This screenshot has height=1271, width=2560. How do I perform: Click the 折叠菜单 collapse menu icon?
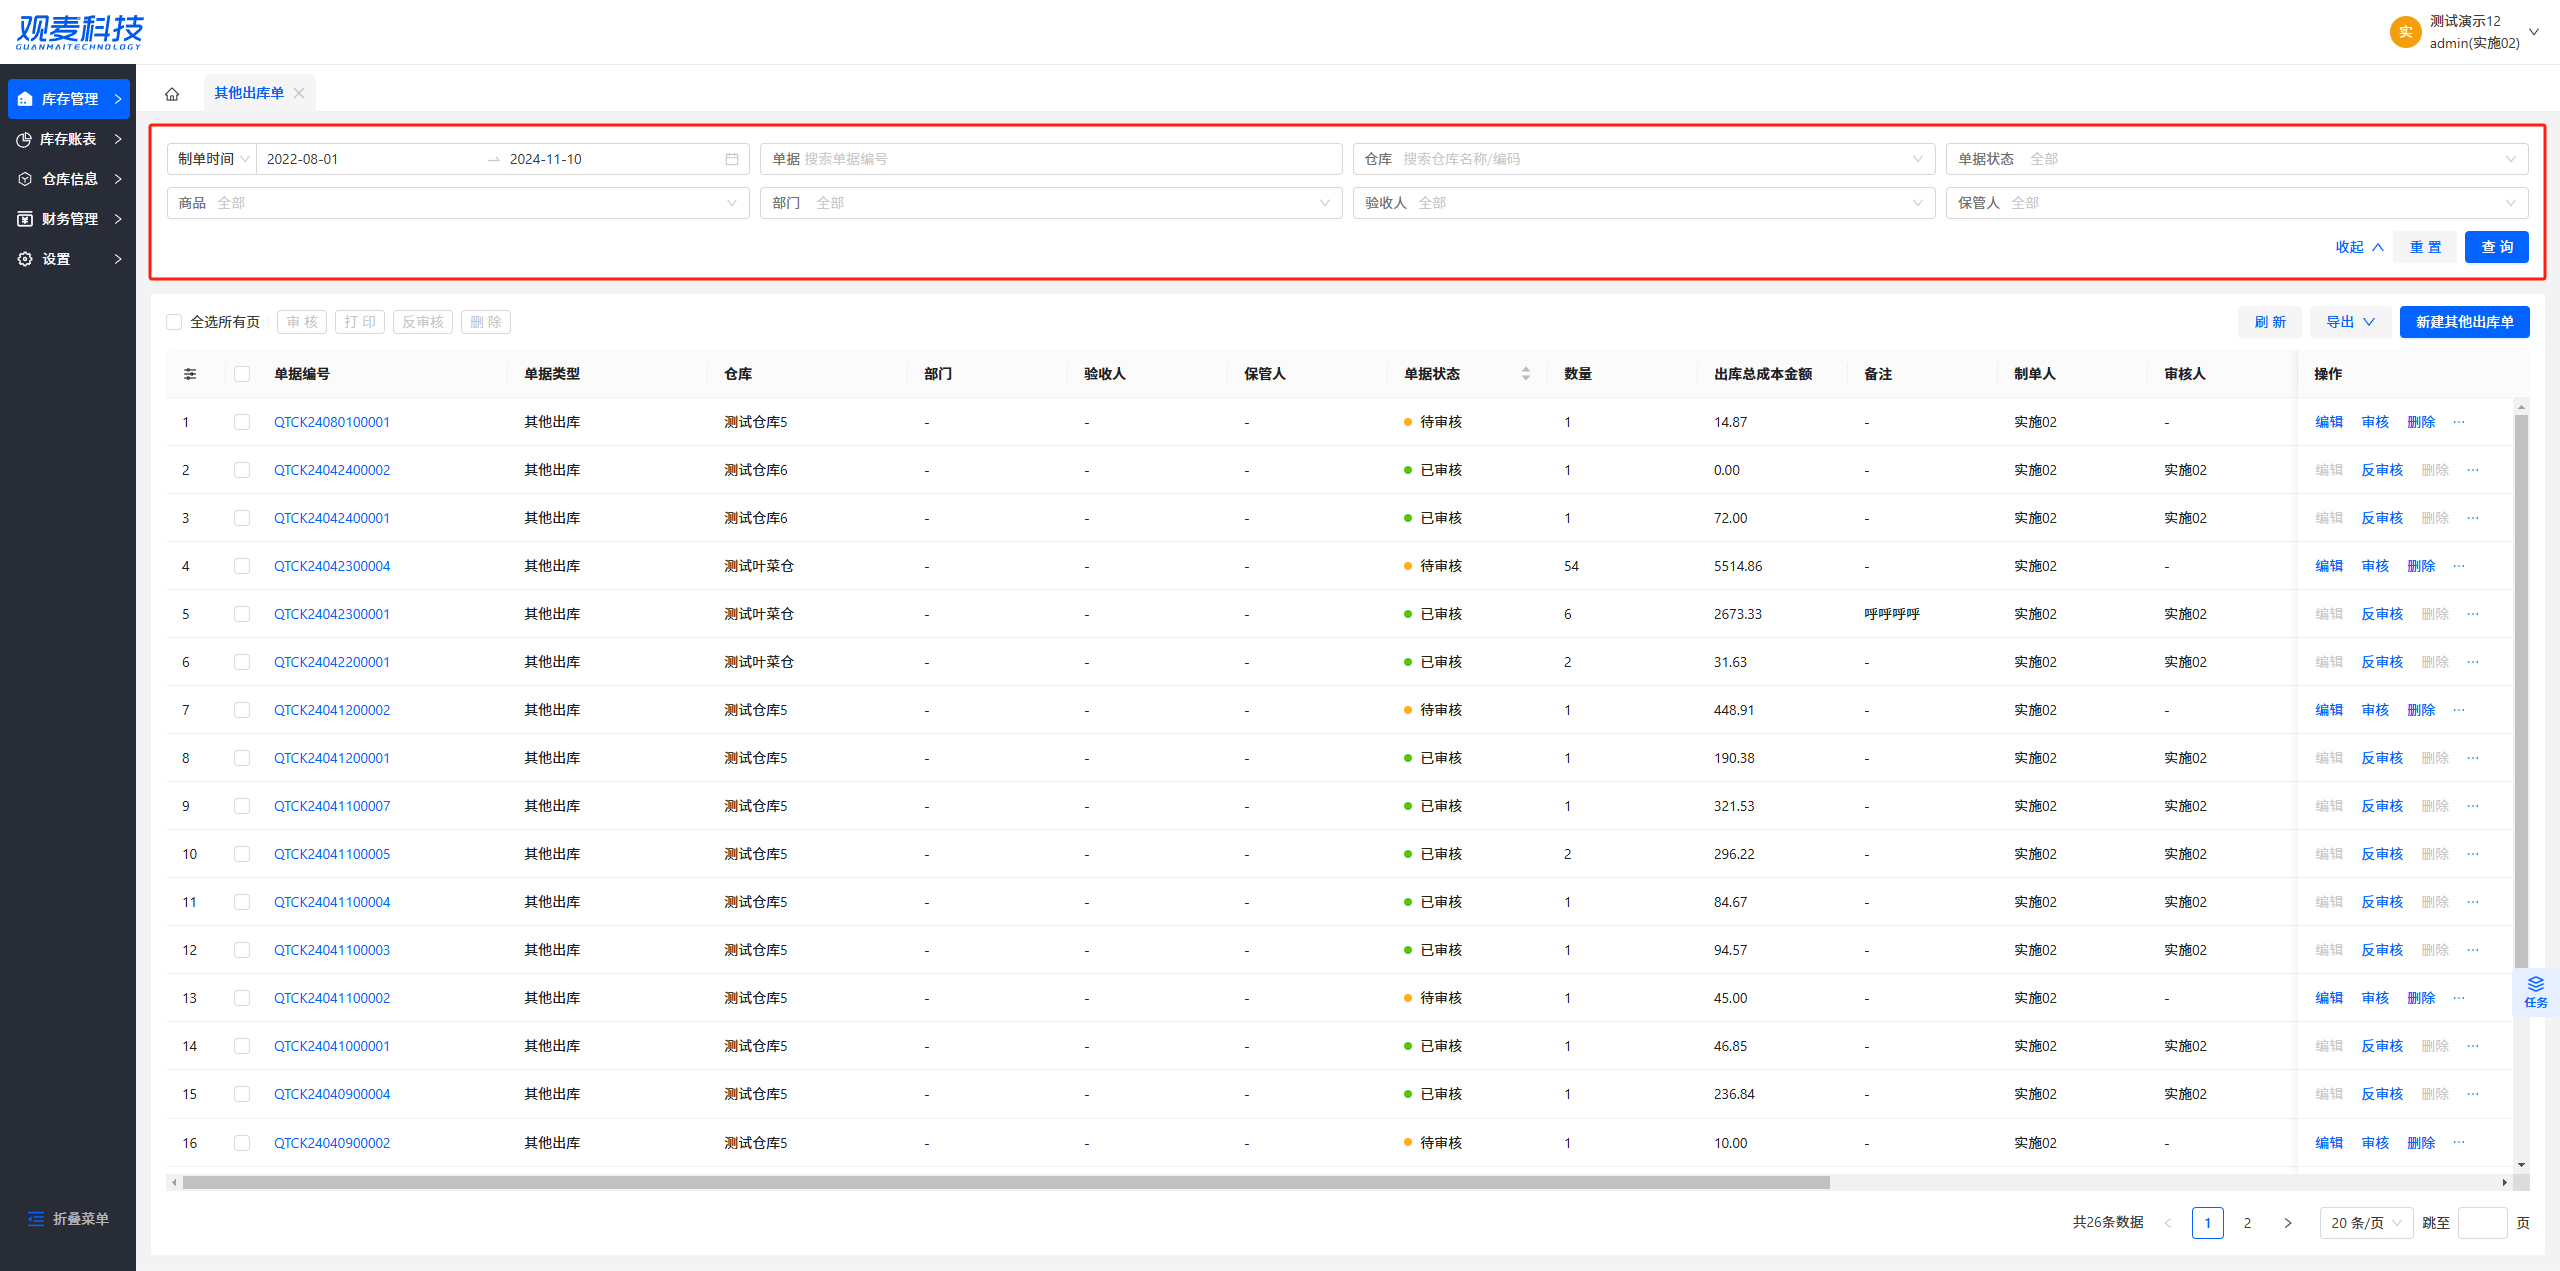point(36,1218)
